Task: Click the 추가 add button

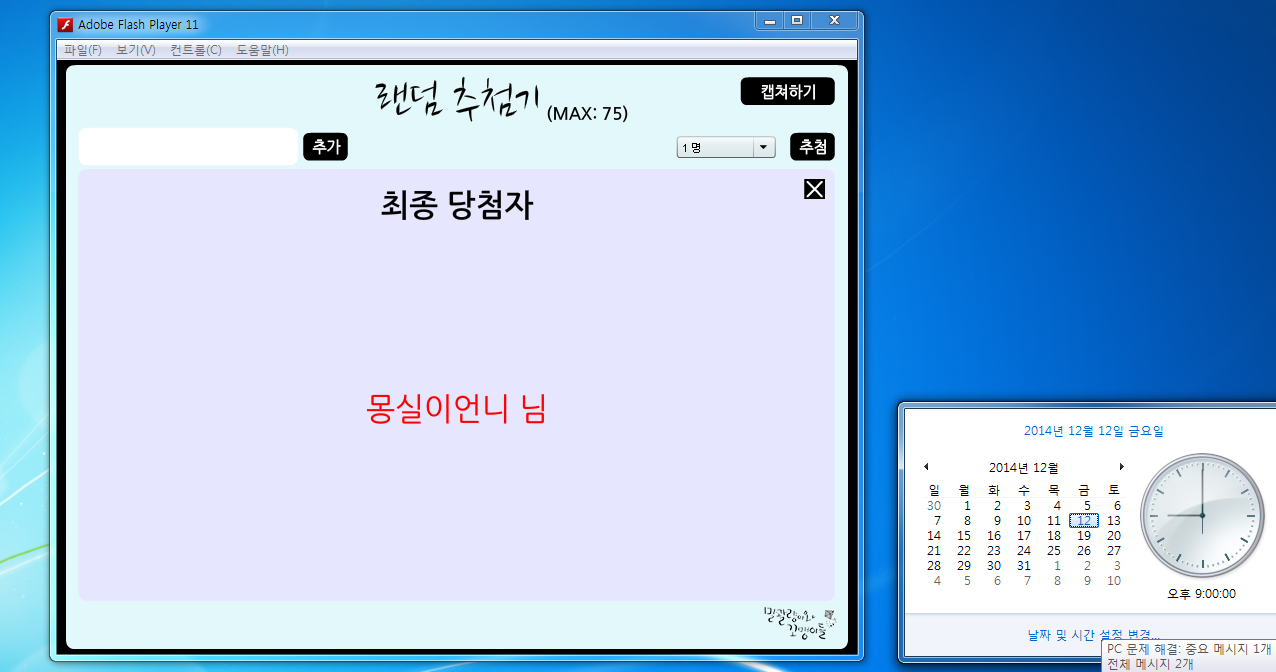Action: click(326, 147)
